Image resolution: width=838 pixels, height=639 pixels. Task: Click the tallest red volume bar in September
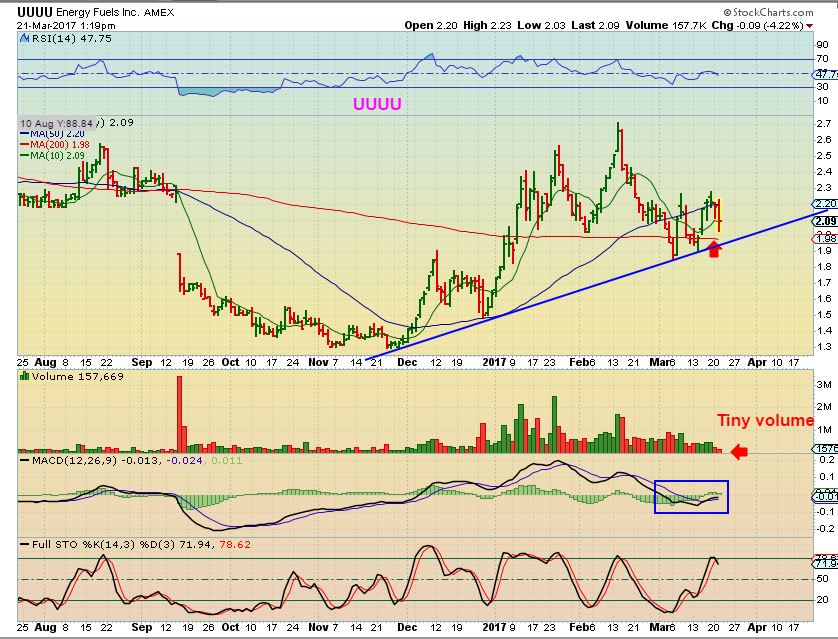180,415
